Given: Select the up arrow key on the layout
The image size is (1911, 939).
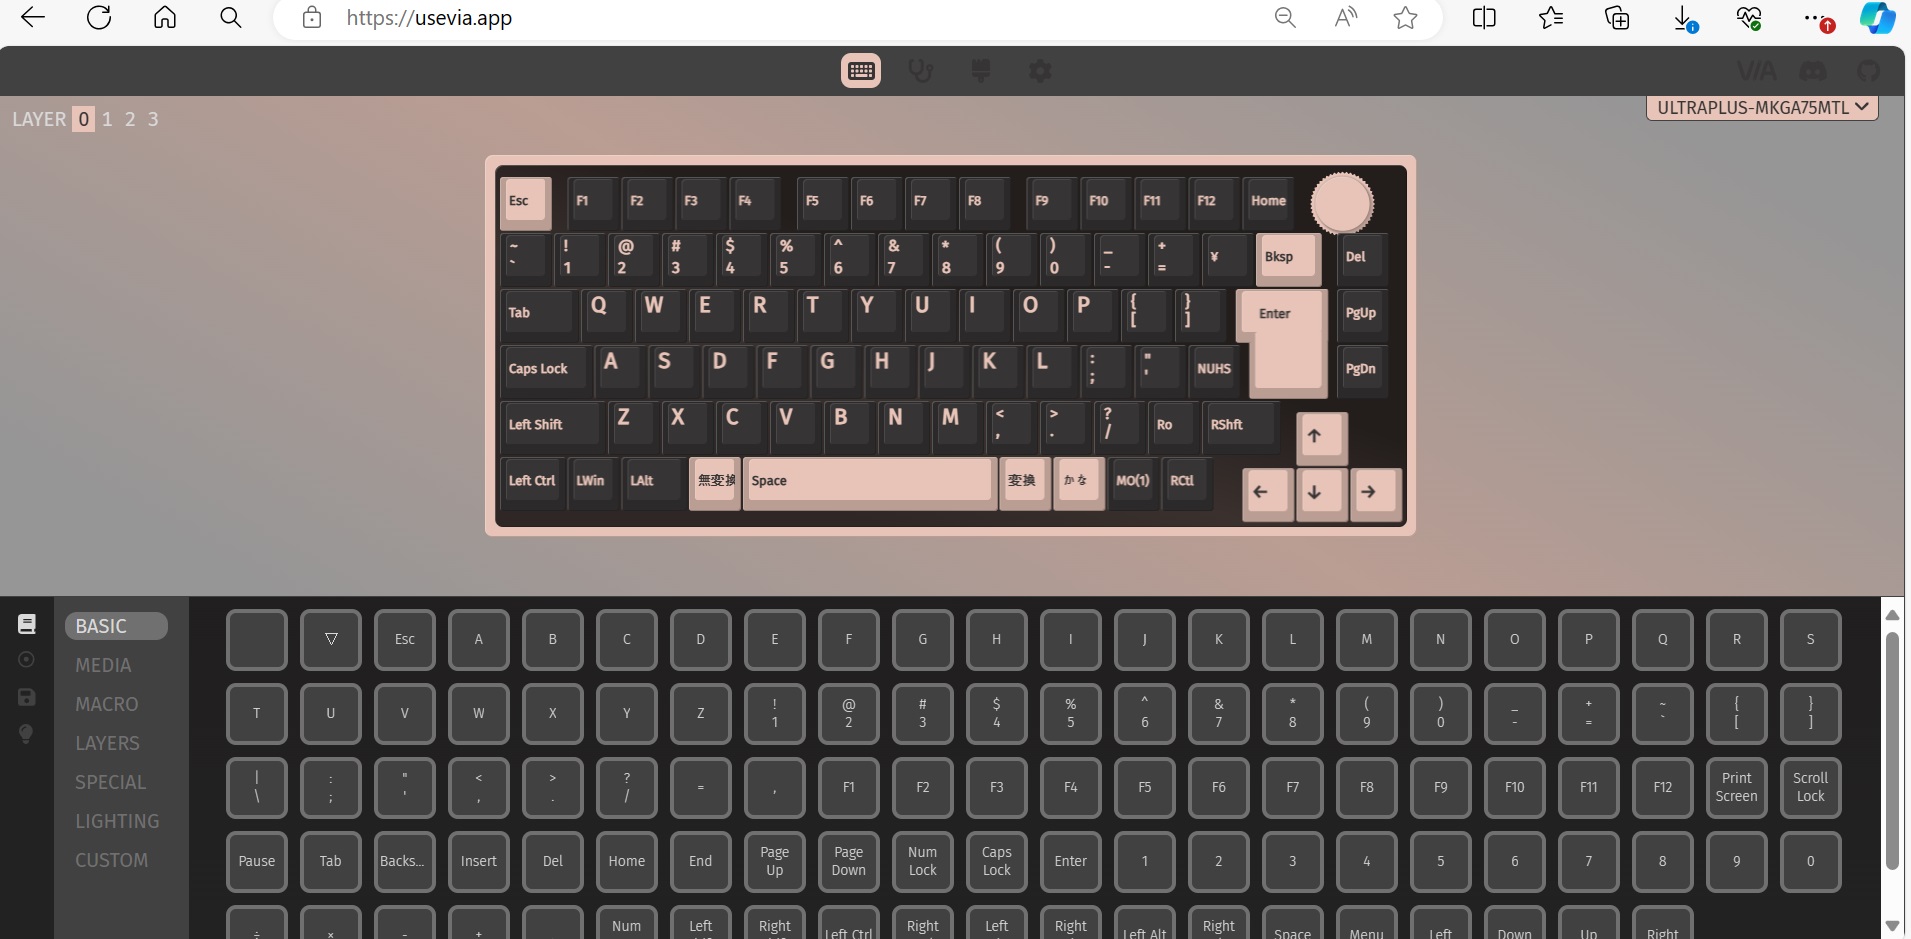Looking at the screenshot, I should [x=1322, y=437].
